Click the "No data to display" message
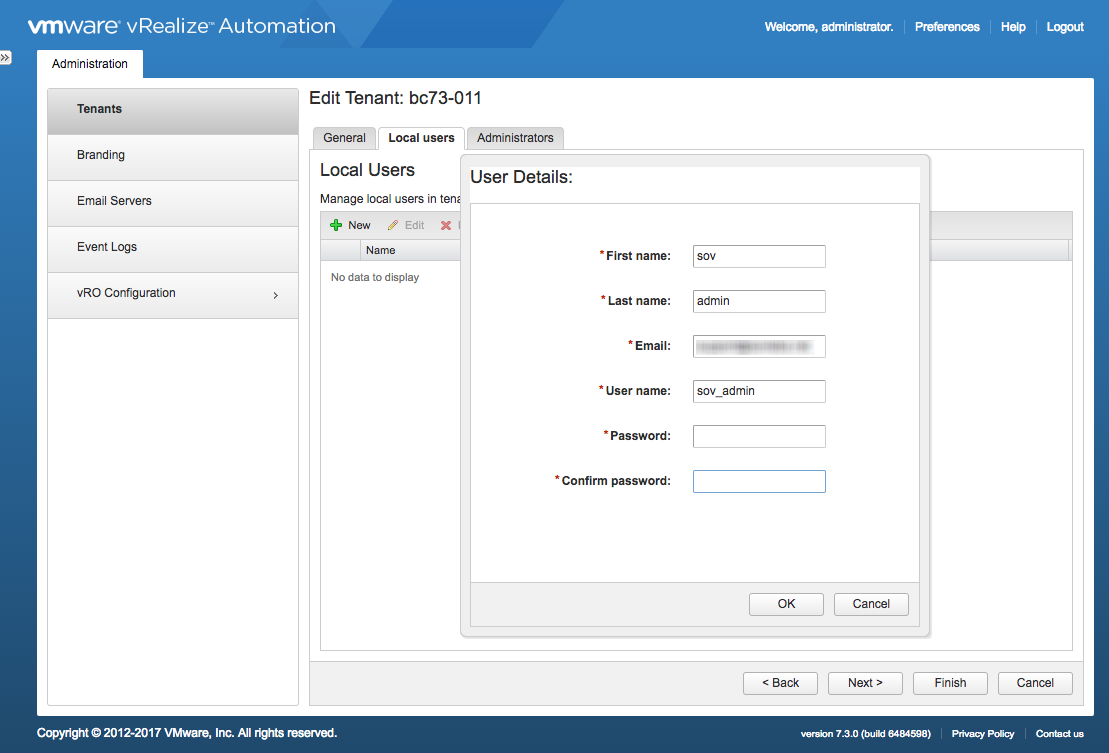Screen dimensions: 1109x753 375,277
